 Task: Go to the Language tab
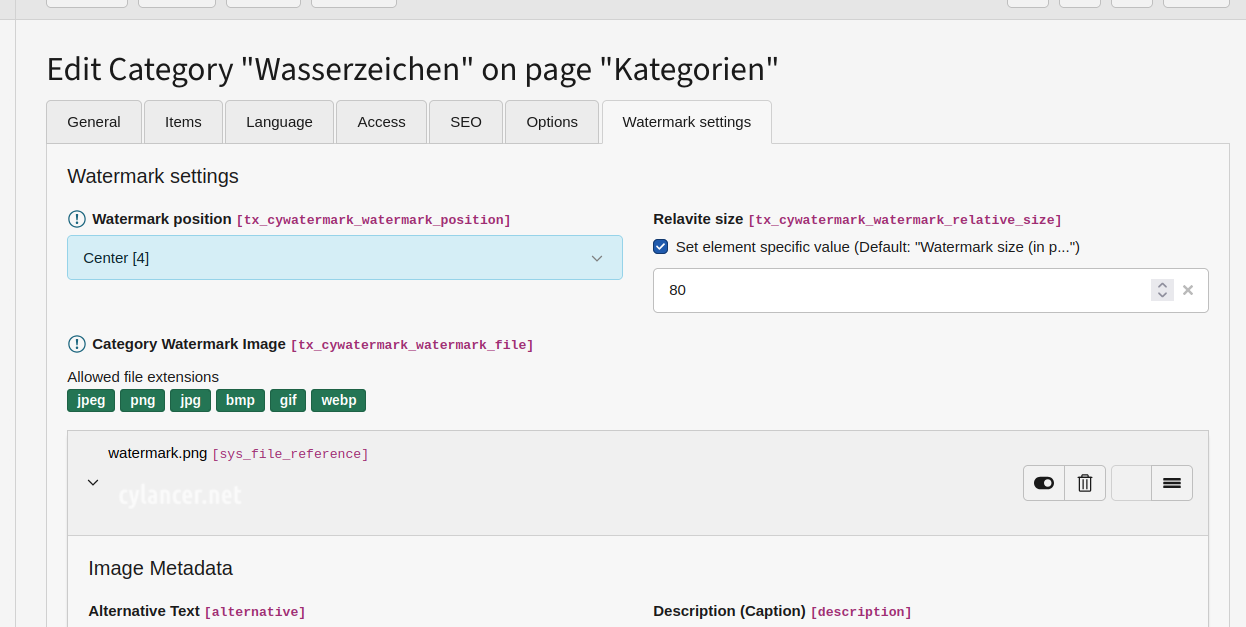(279, 122)
